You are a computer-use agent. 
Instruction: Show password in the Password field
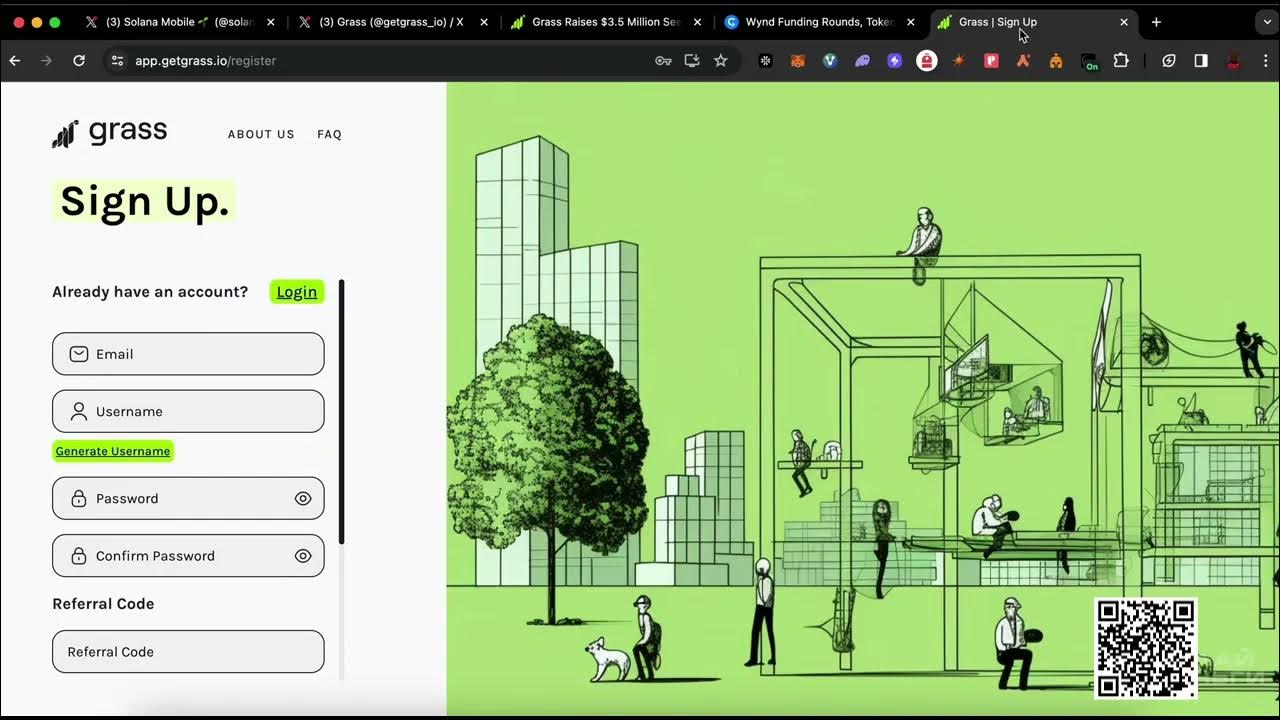pyautogui.click(x=303, y=499)
